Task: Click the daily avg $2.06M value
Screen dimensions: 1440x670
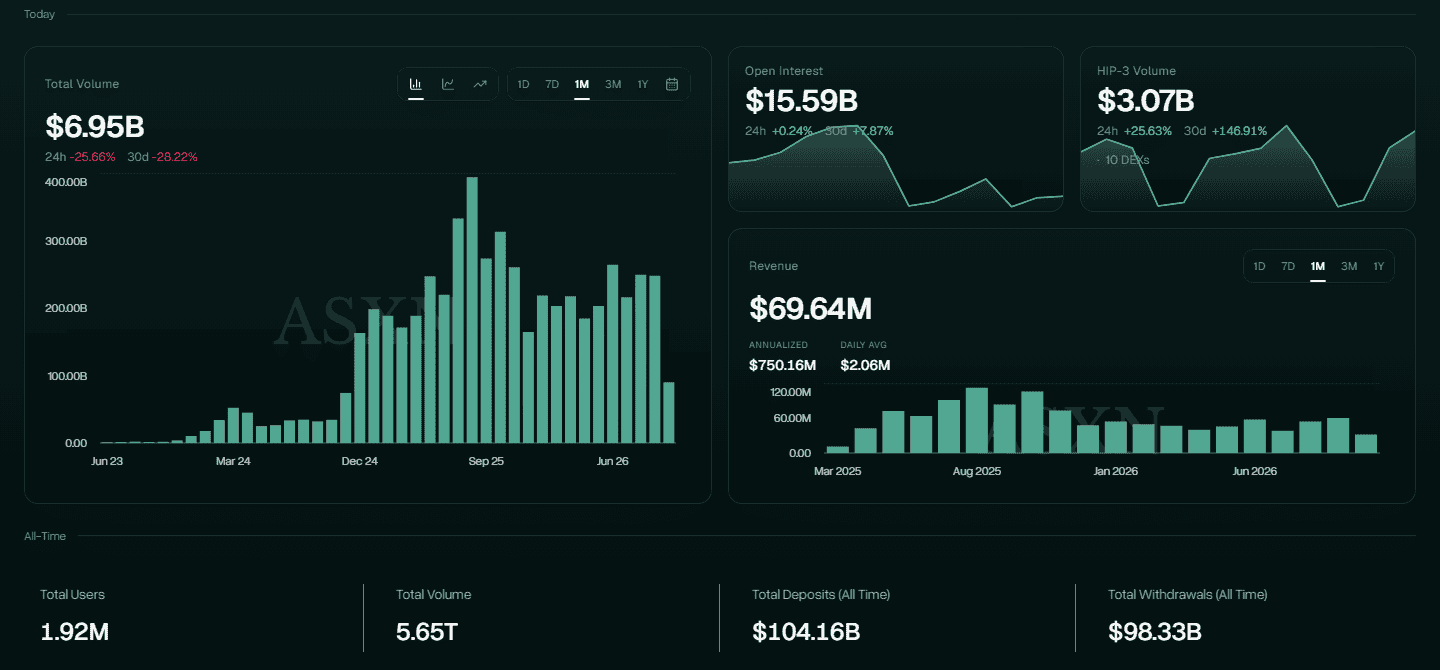Action: [865, 365]
